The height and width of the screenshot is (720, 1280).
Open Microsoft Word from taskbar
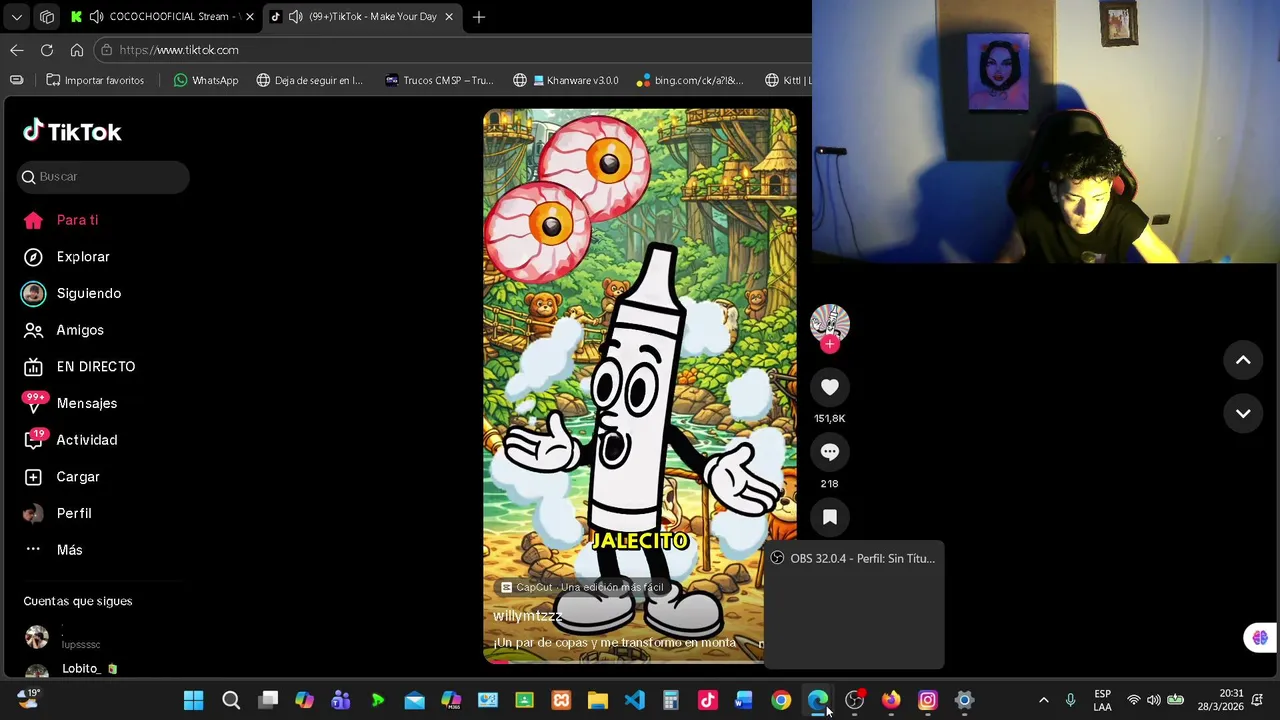pos(744,701)
